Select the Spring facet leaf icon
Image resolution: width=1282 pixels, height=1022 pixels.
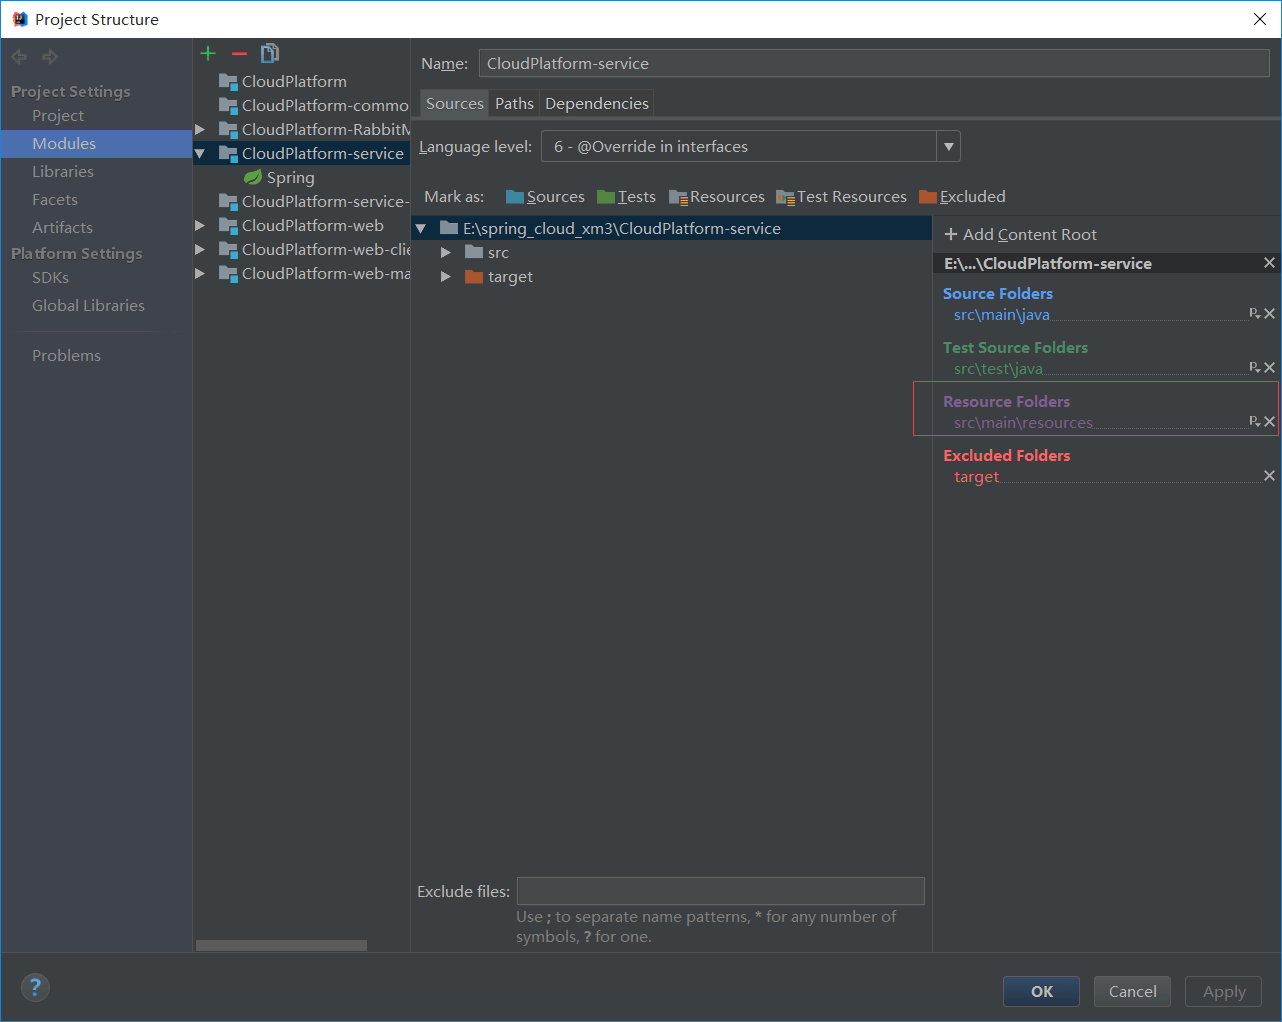click(x=253, y=177)
